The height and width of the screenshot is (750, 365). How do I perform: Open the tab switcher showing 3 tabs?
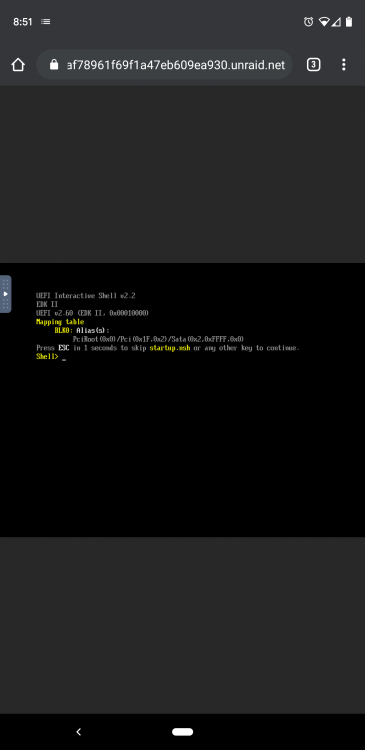pos(313,65)
